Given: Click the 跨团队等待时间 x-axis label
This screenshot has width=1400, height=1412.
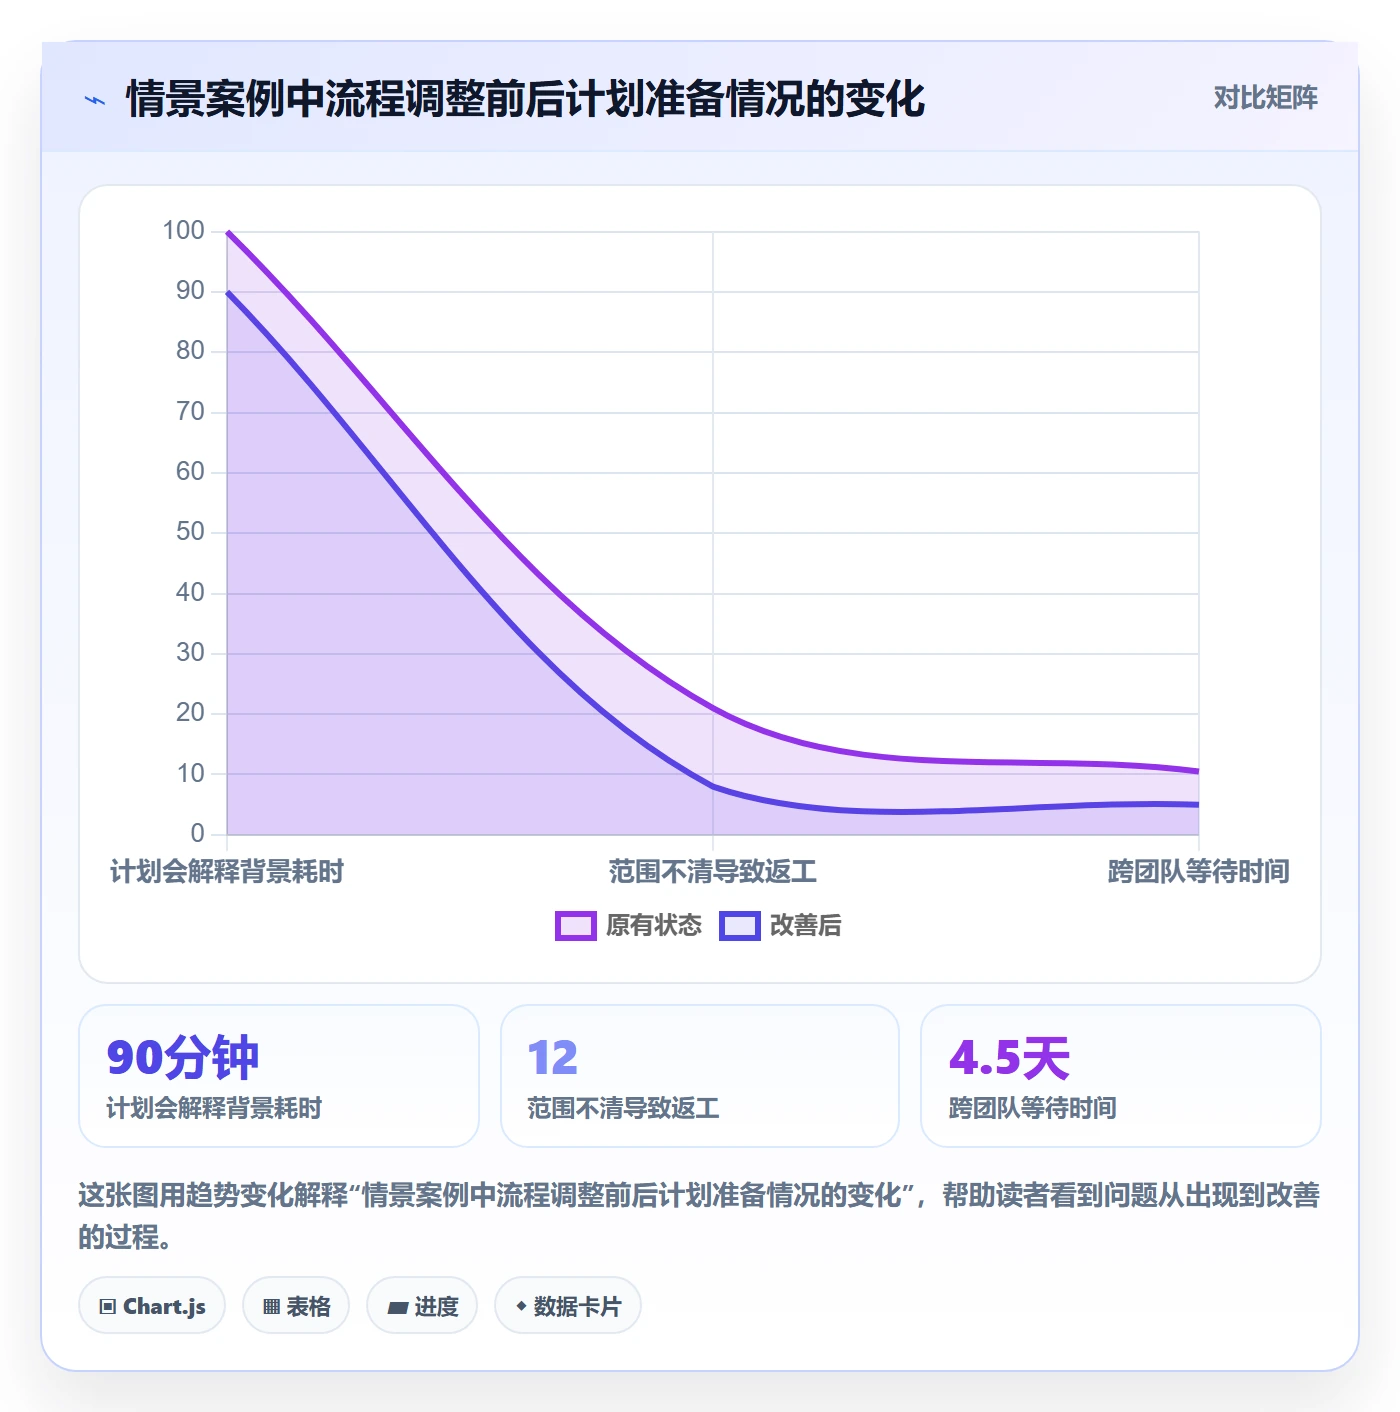Looking at the screenshot, I should (x=1198, y=872).
